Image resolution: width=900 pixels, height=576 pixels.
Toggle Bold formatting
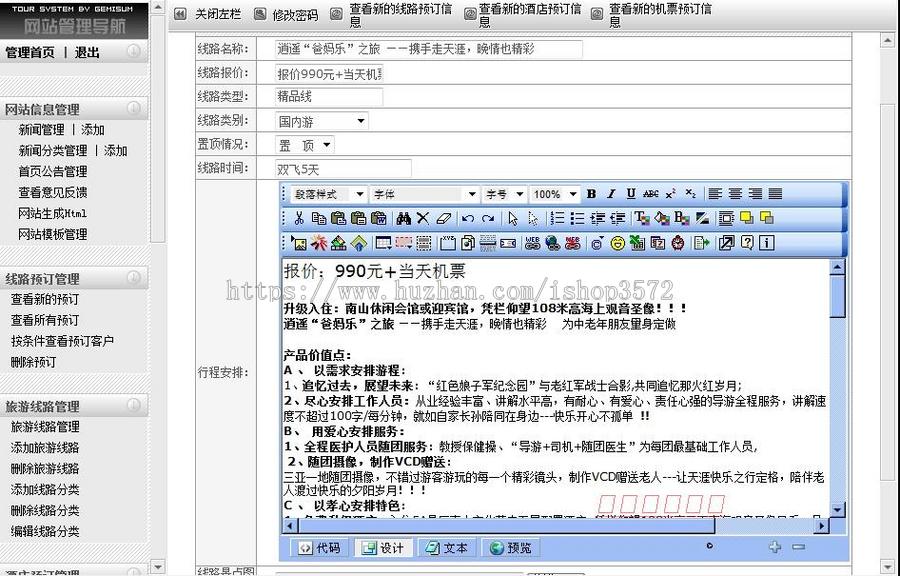(x=591, y=194)
